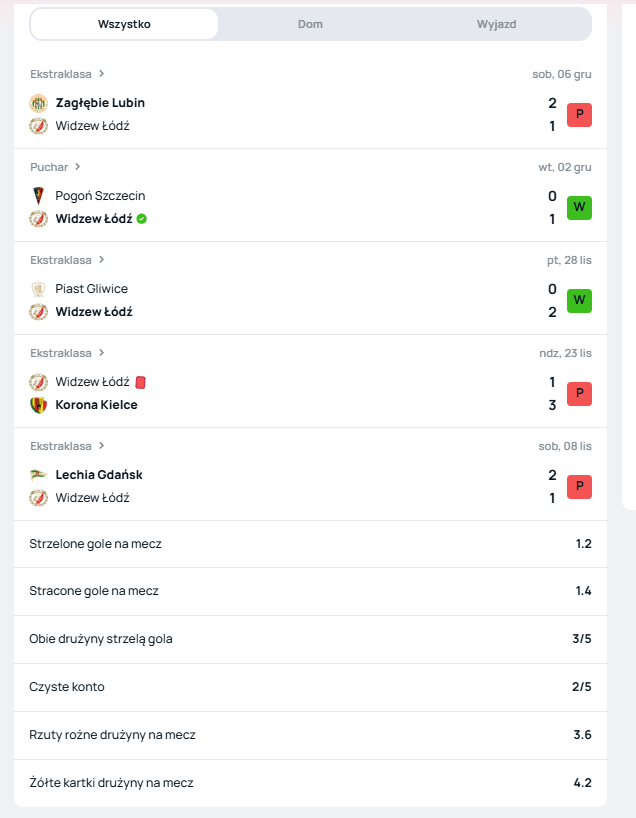Image resolution: width=636 pixels, height=818 pixels.
Task: Open Ekstraklasa link above Piast Gliwice match
Action: click(x=61, y=260)
